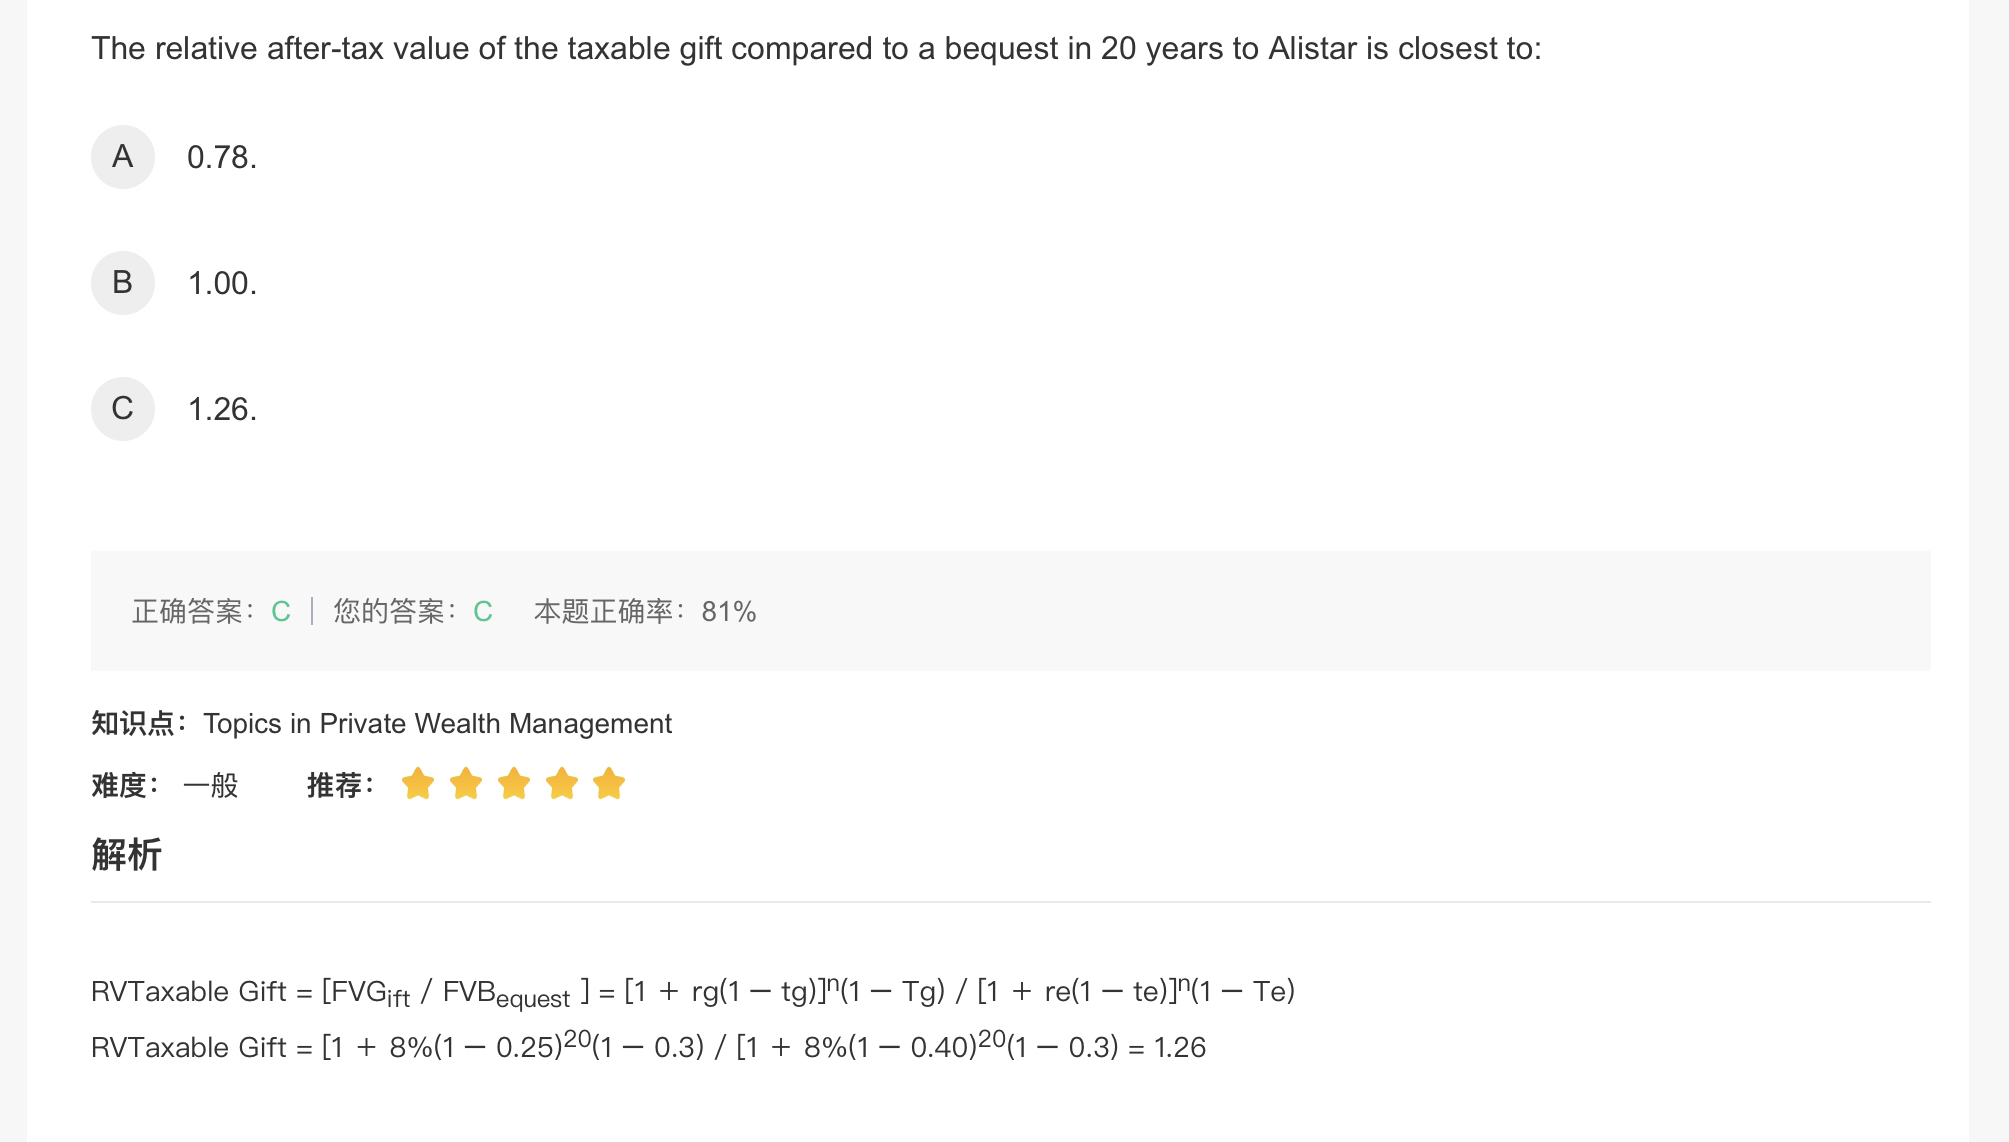Click the 1.00 answer text

[x=222, y=284]
